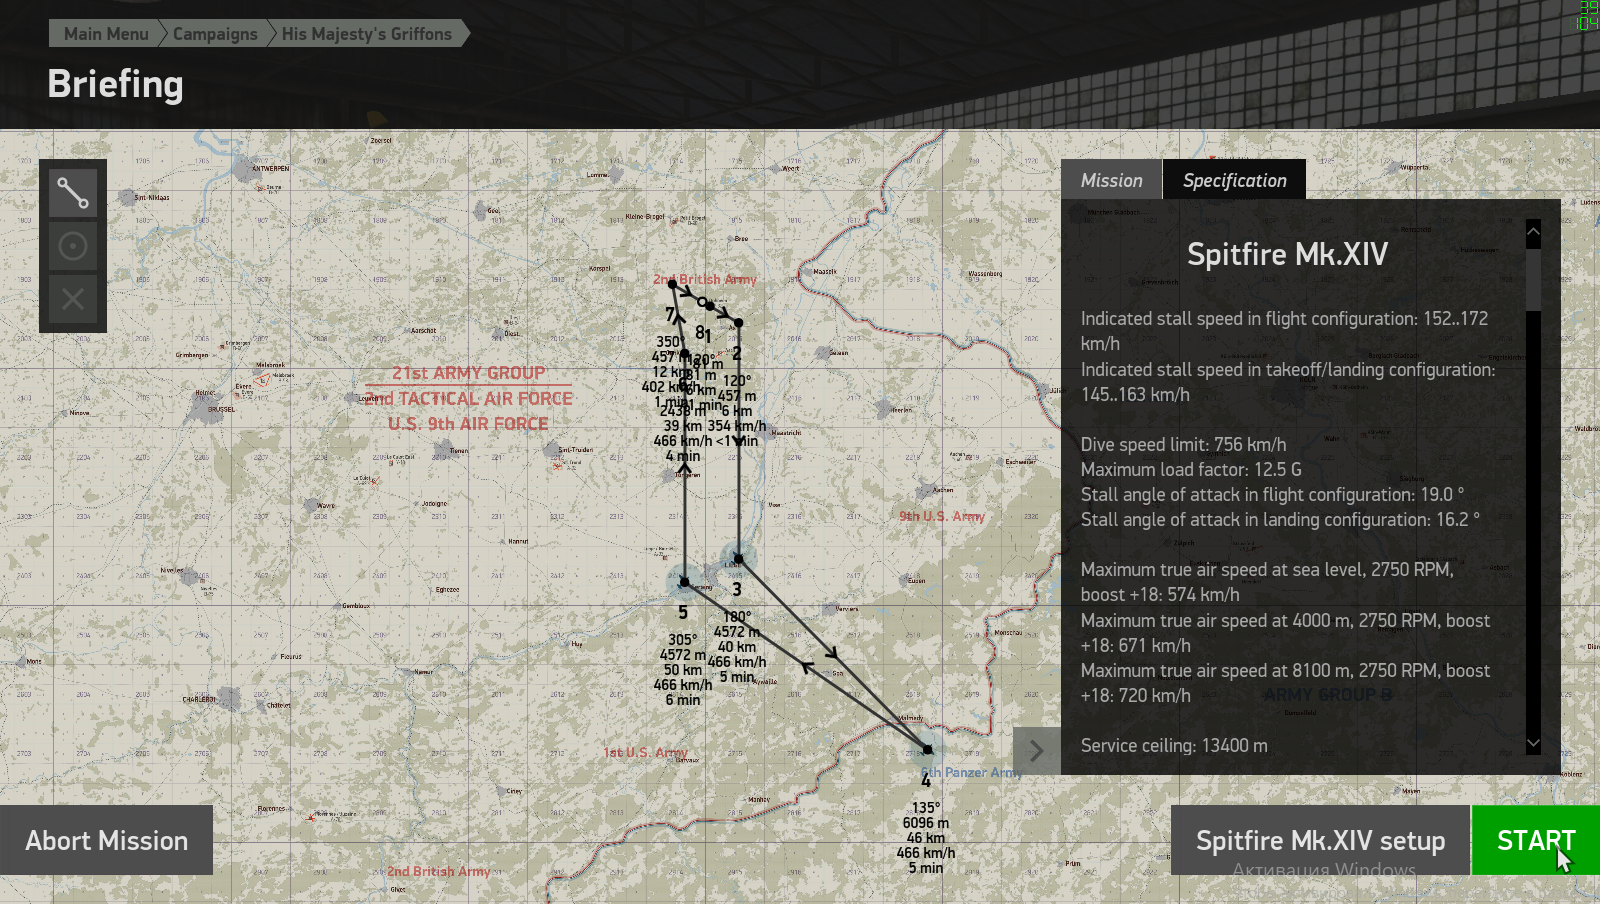Click the 2nd British Army label near waypoint 7
The height and width of the screenshot is (904, 1600).
(x=705, y=279)
